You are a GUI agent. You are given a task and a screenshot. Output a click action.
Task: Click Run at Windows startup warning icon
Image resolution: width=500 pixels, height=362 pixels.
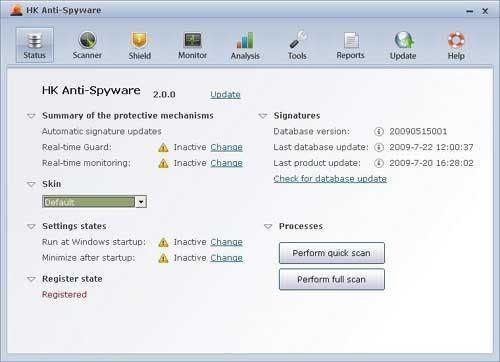point(163,242)
